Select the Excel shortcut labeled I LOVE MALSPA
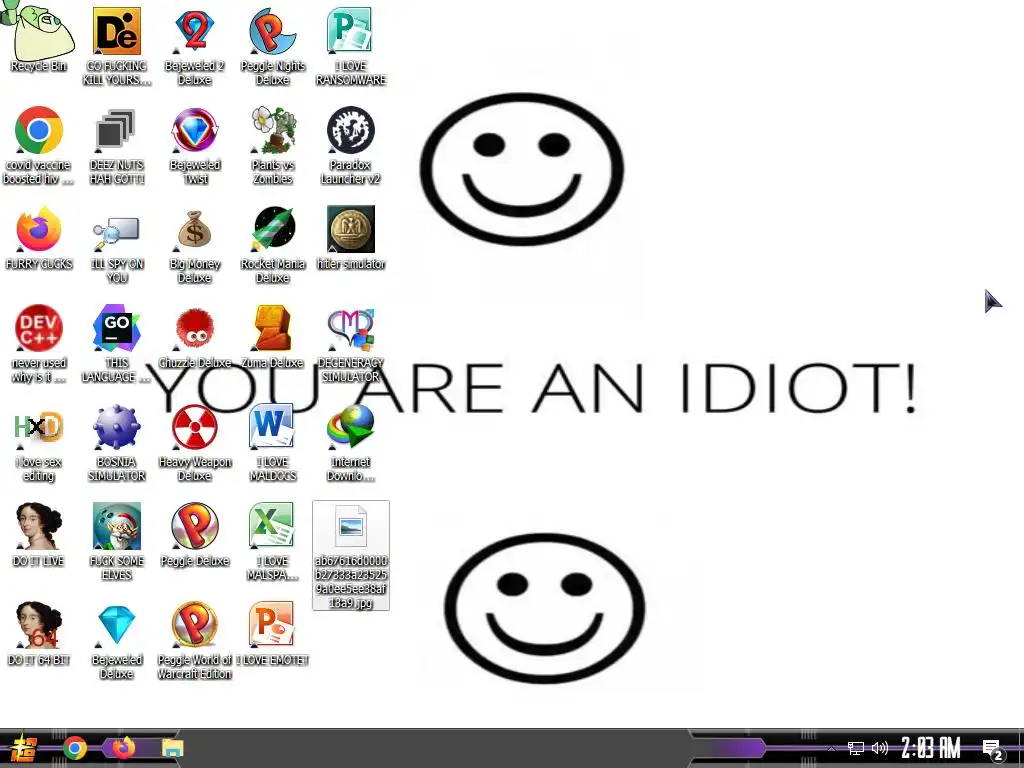Screen dimensions: 1024x768 (x=272, y=541)
